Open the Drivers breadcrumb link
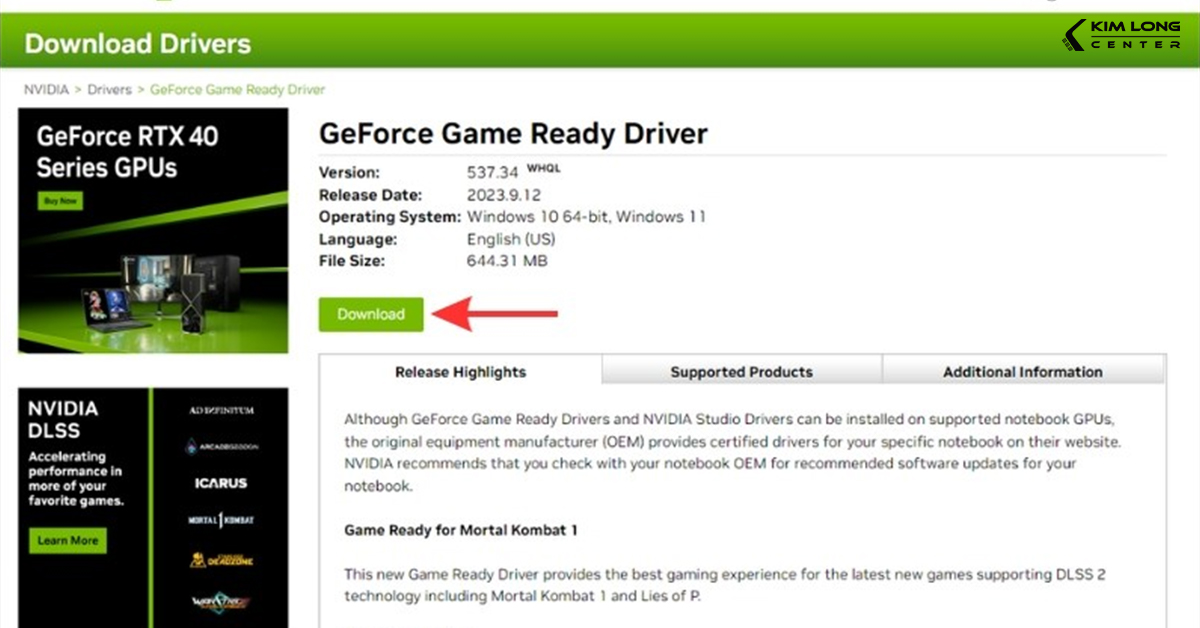Viewport: 1200px width, 628px height. coord(109,90)
